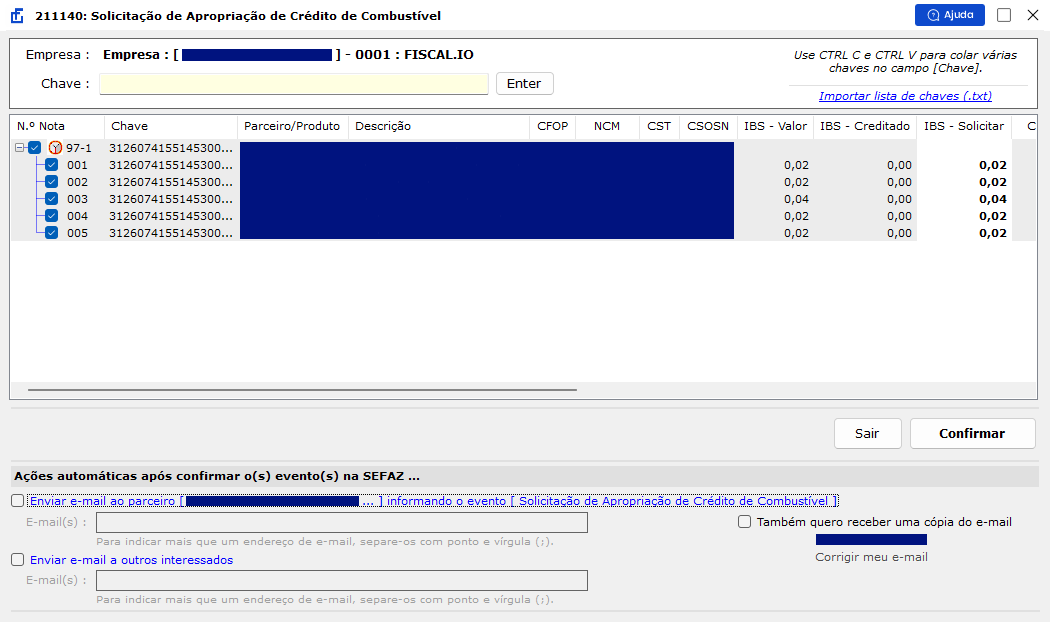Click Corrigir meu e-mail link
The height and width of the screenshot is (622, 1050).
coord(871,557)
